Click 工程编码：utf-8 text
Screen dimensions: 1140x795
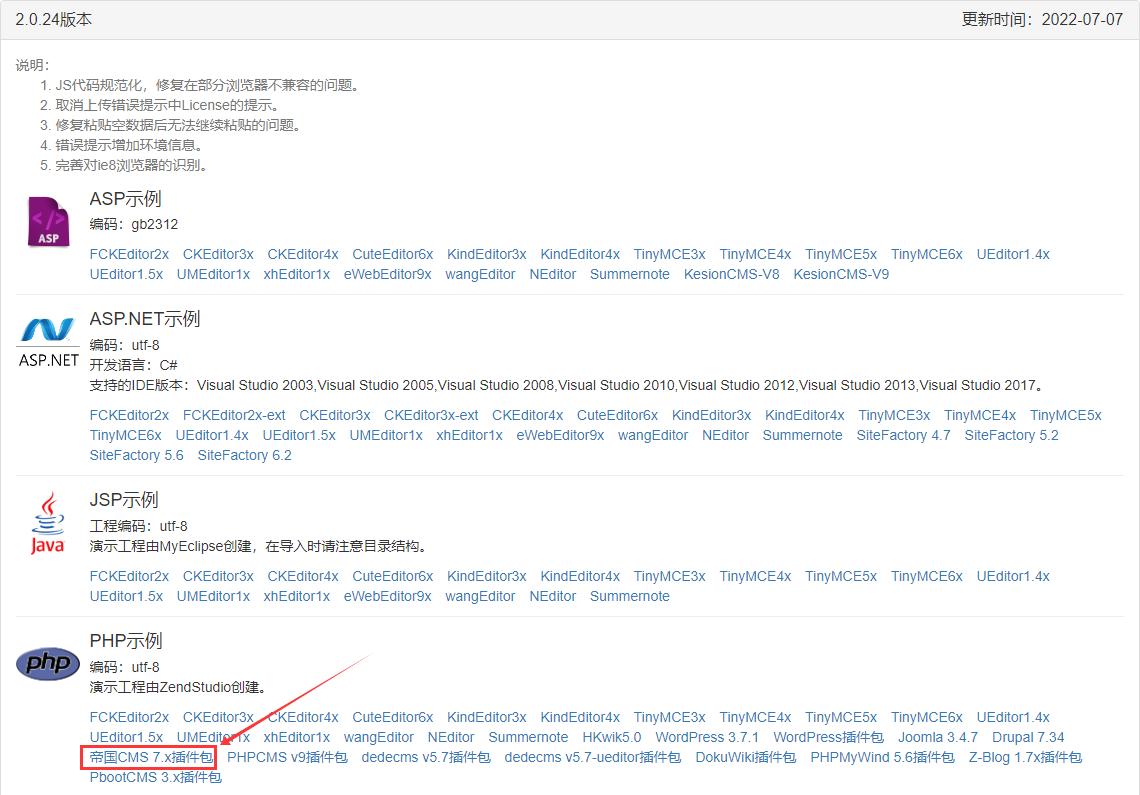(x=138, y=526)
